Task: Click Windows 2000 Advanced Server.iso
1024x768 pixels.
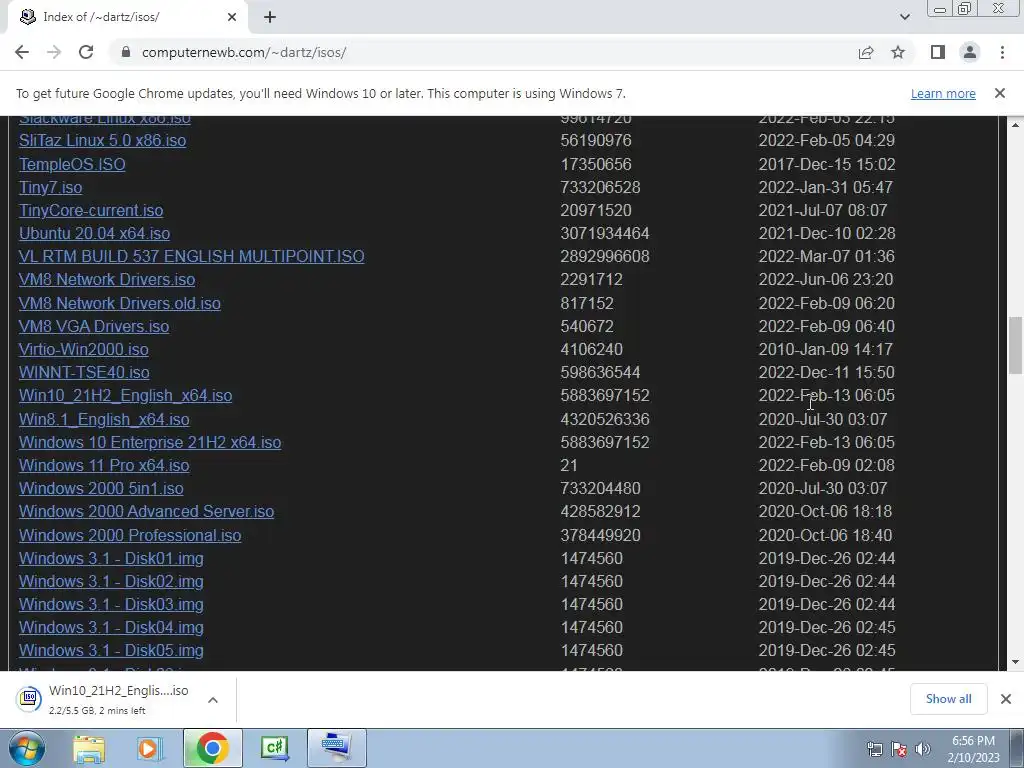Action: coord(146,511)
